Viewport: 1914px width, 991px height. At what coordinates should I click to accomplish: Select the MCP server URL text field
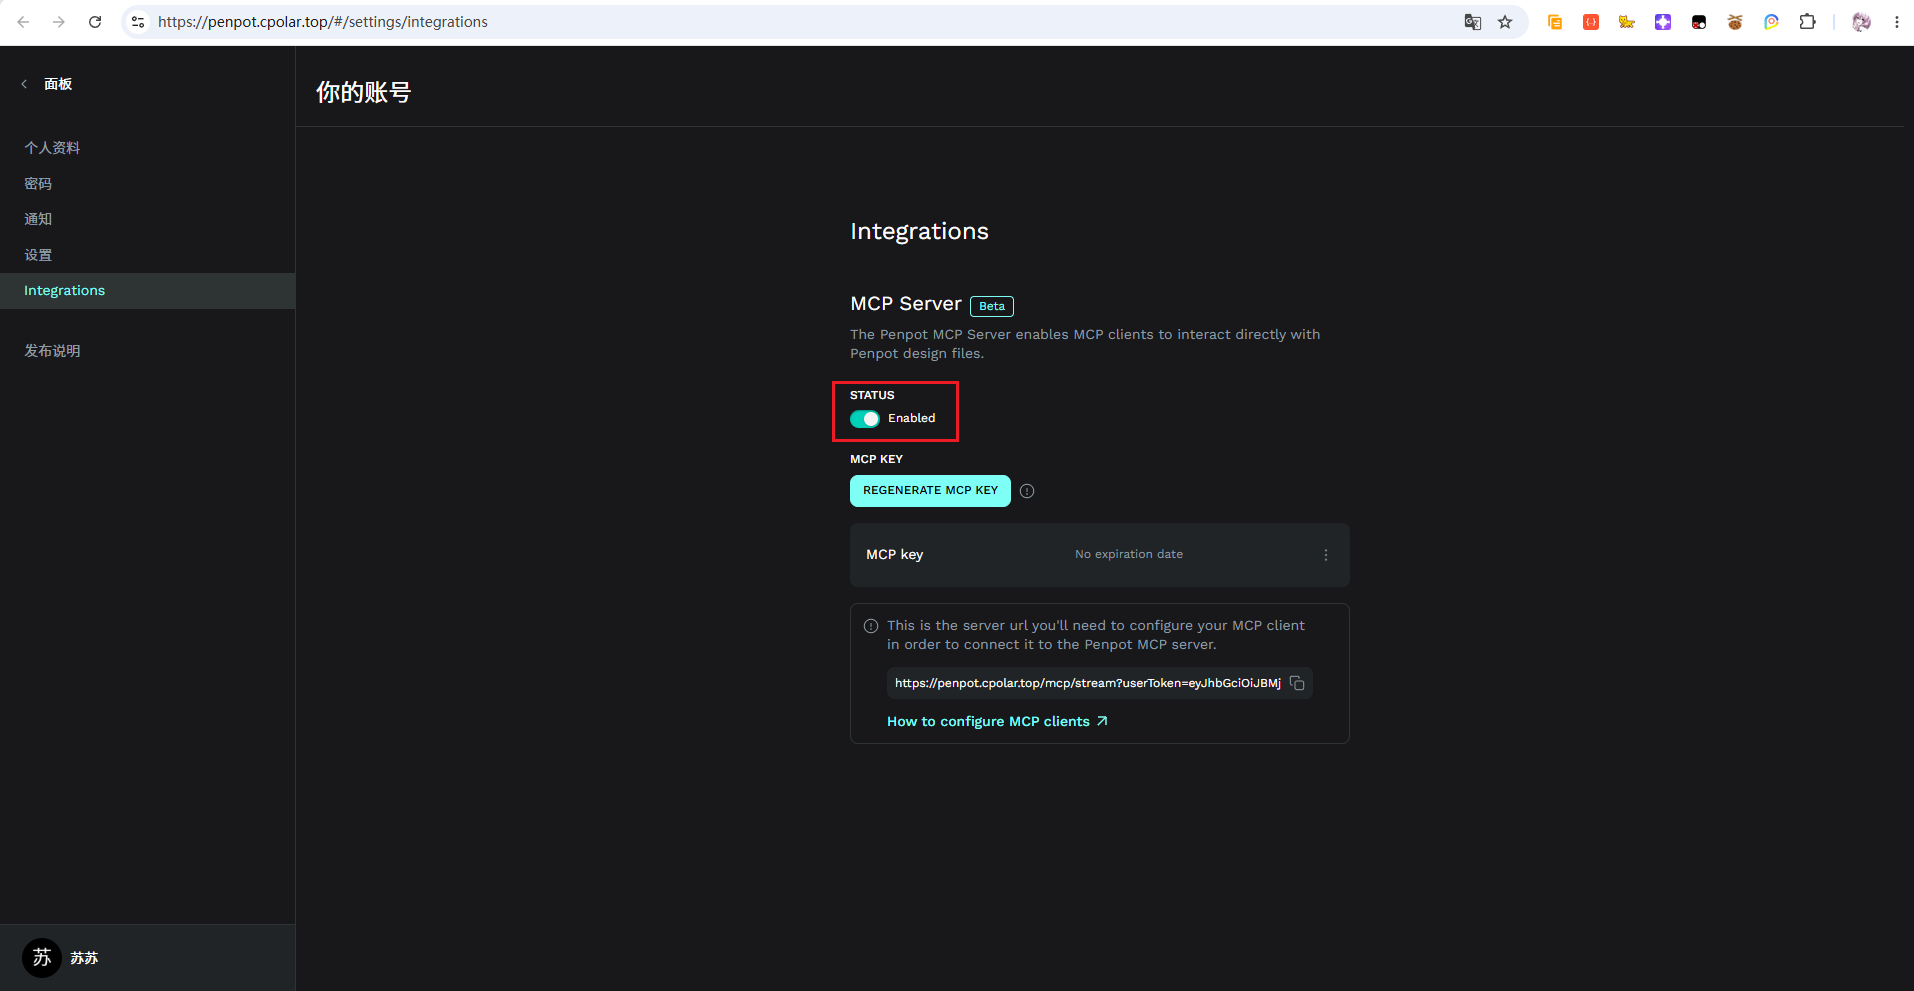(x=1087, y=683)
